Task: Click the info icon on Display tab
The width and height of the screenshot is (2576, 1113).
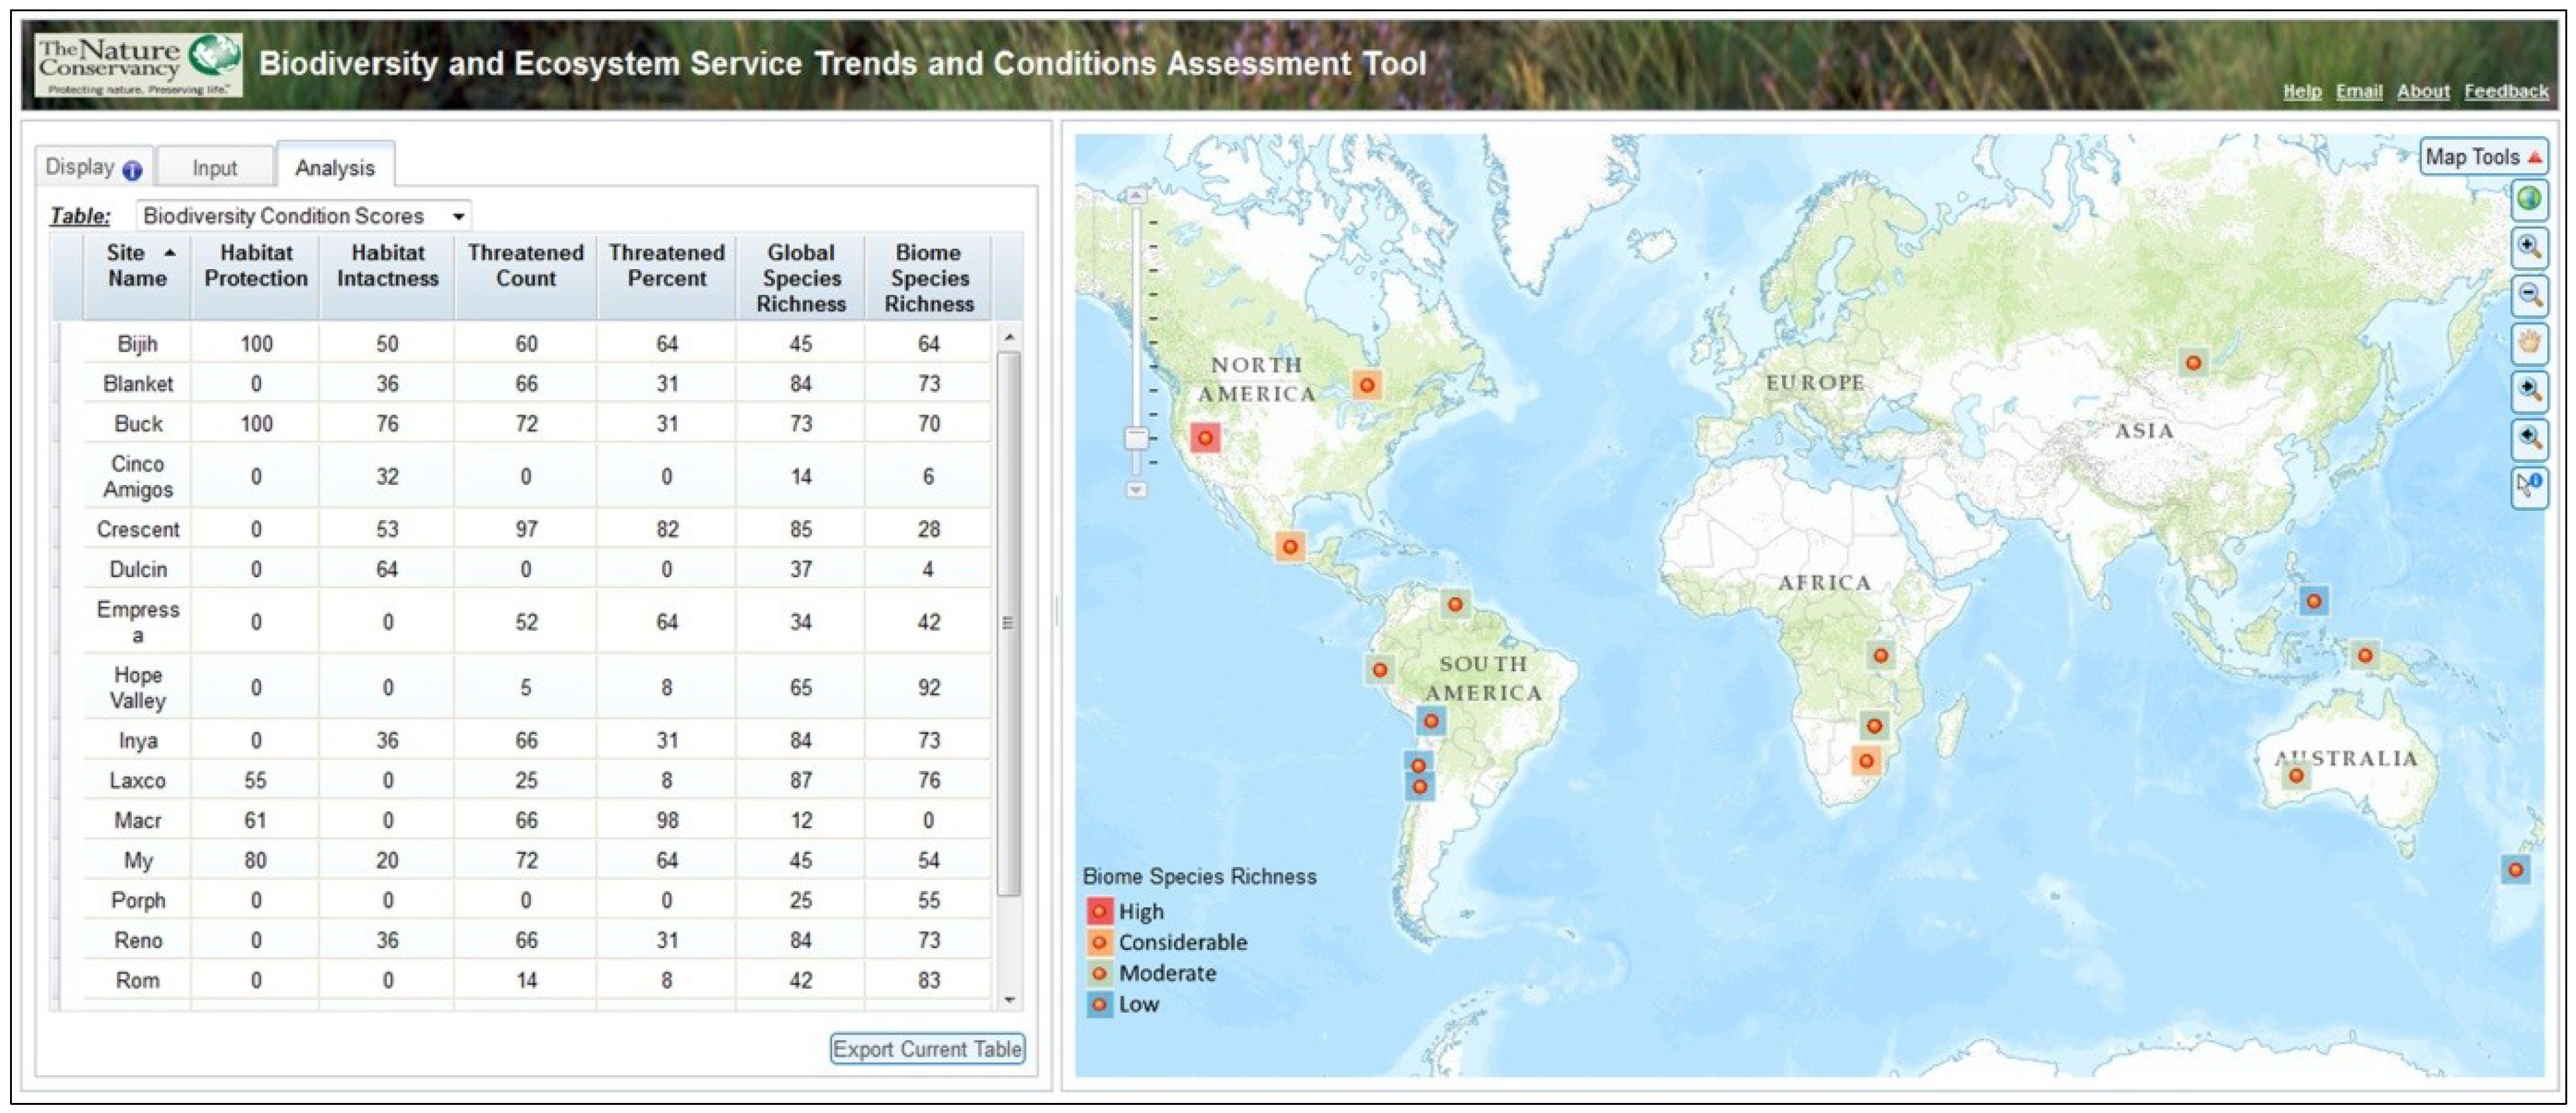Action: (132, 170)
